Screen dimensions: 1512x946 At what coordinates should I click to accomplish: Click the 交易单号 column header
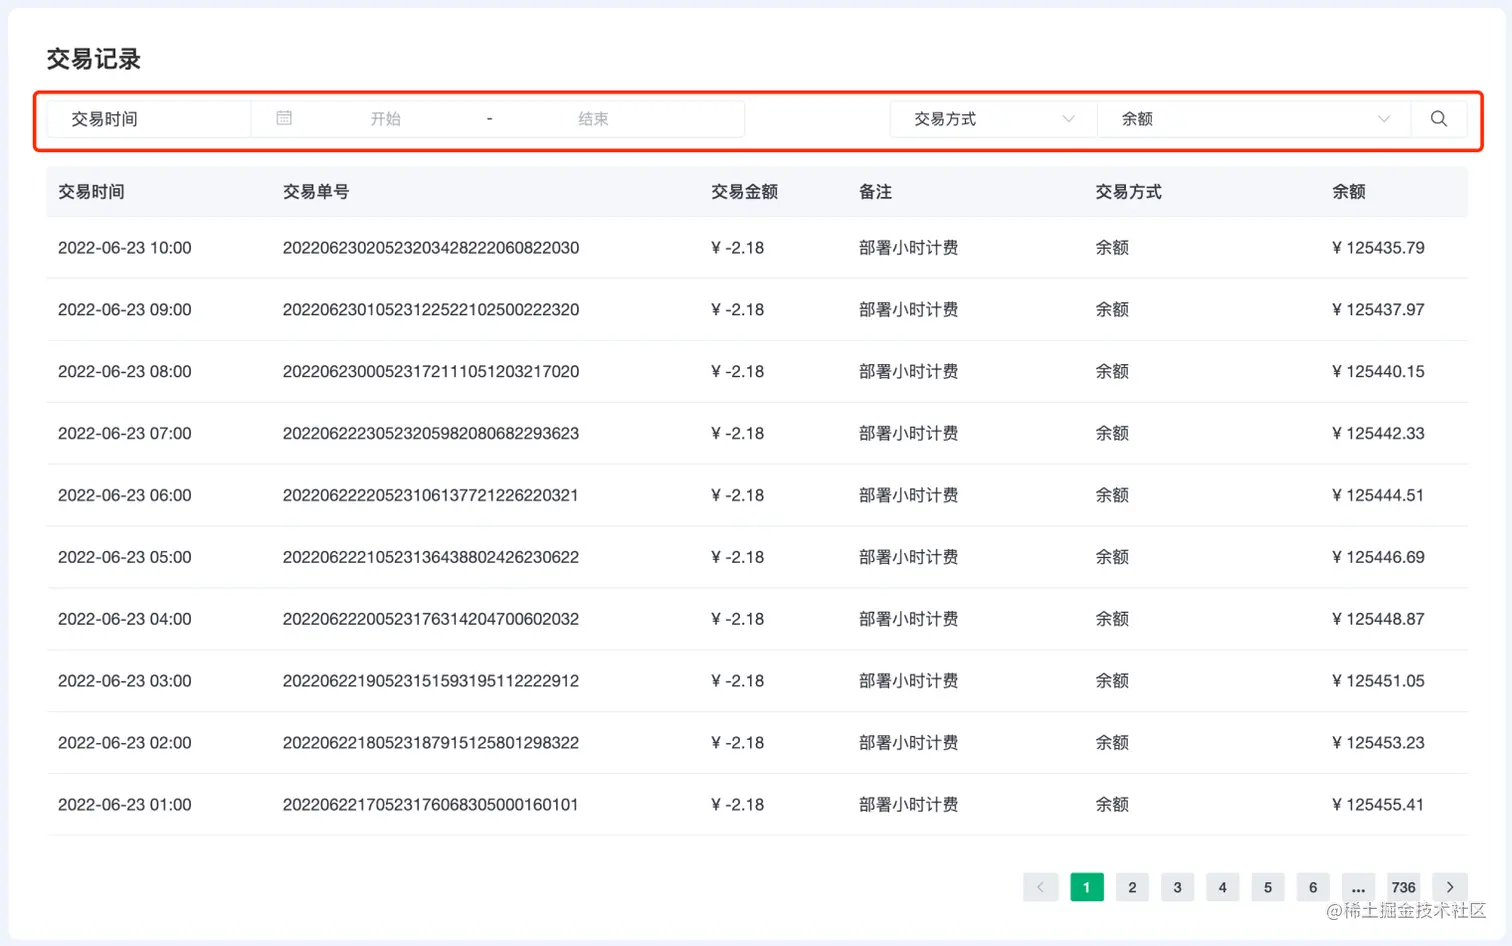click(316, 191)
